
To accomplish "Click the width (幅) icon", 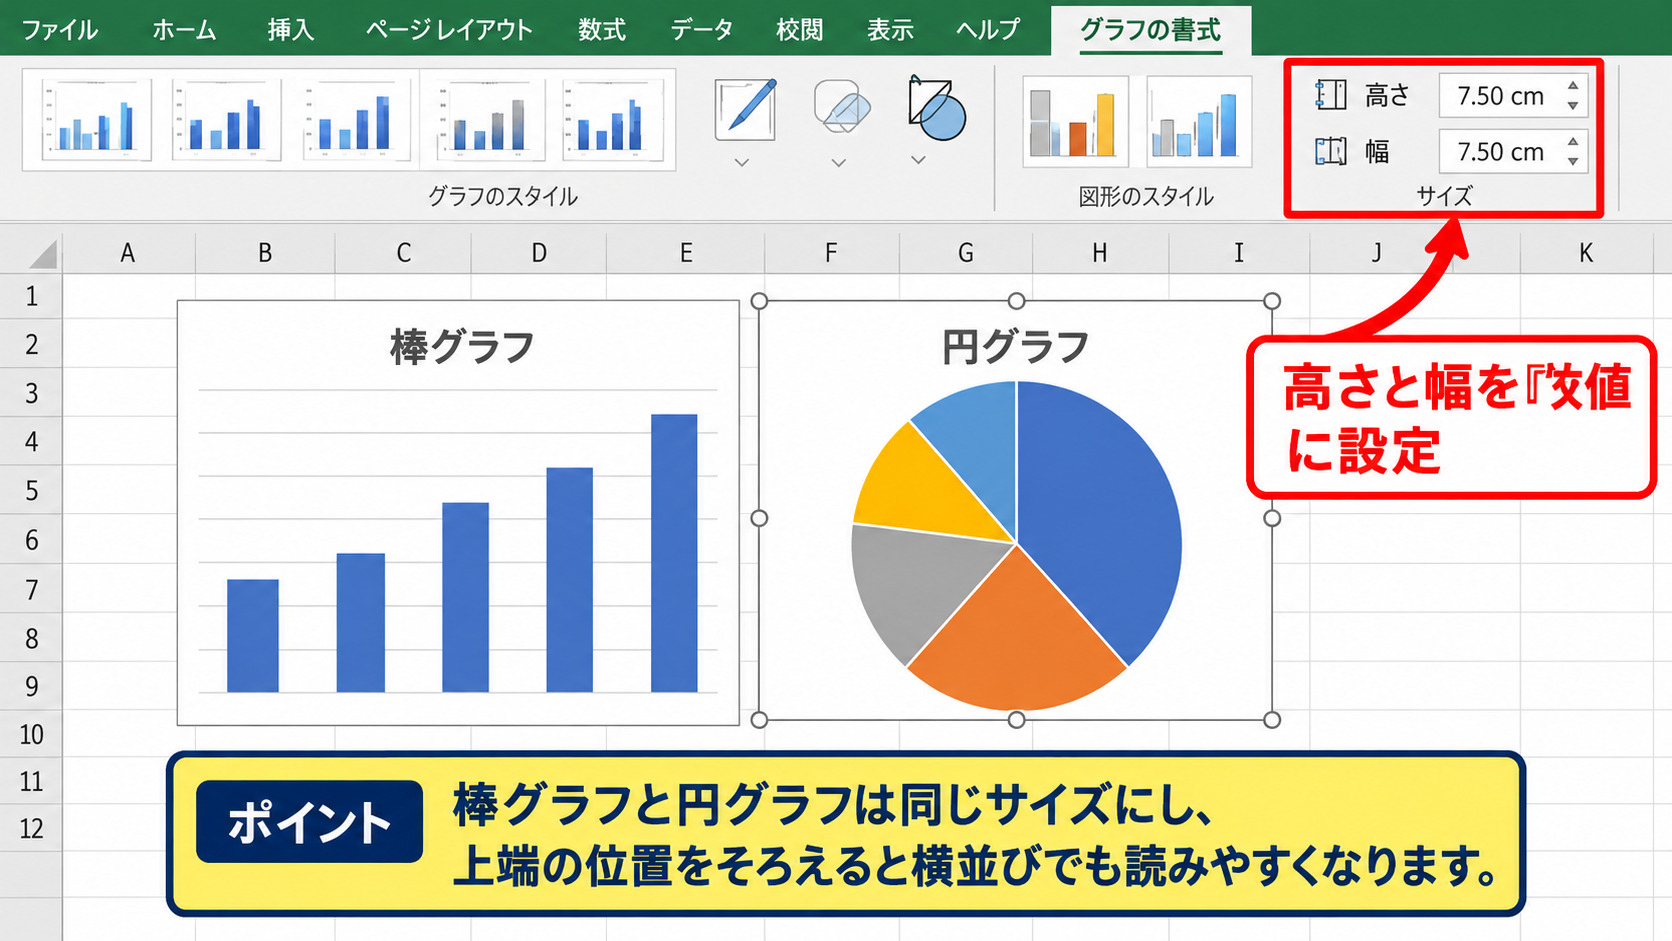I will pos(1331,152).
